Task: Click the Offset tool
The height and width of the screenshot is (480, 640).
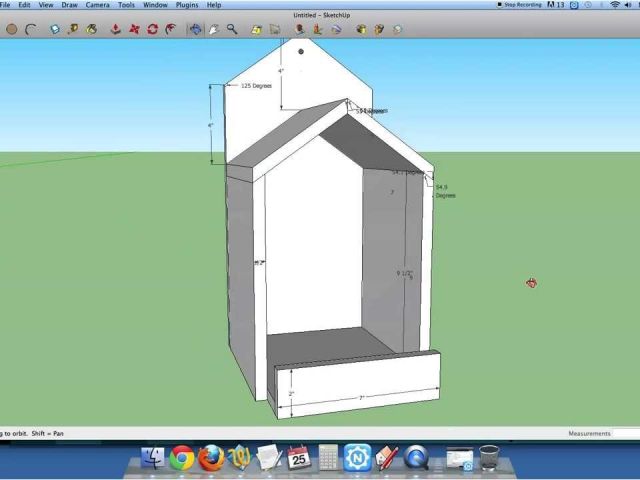Action: [x=172, y=30]
